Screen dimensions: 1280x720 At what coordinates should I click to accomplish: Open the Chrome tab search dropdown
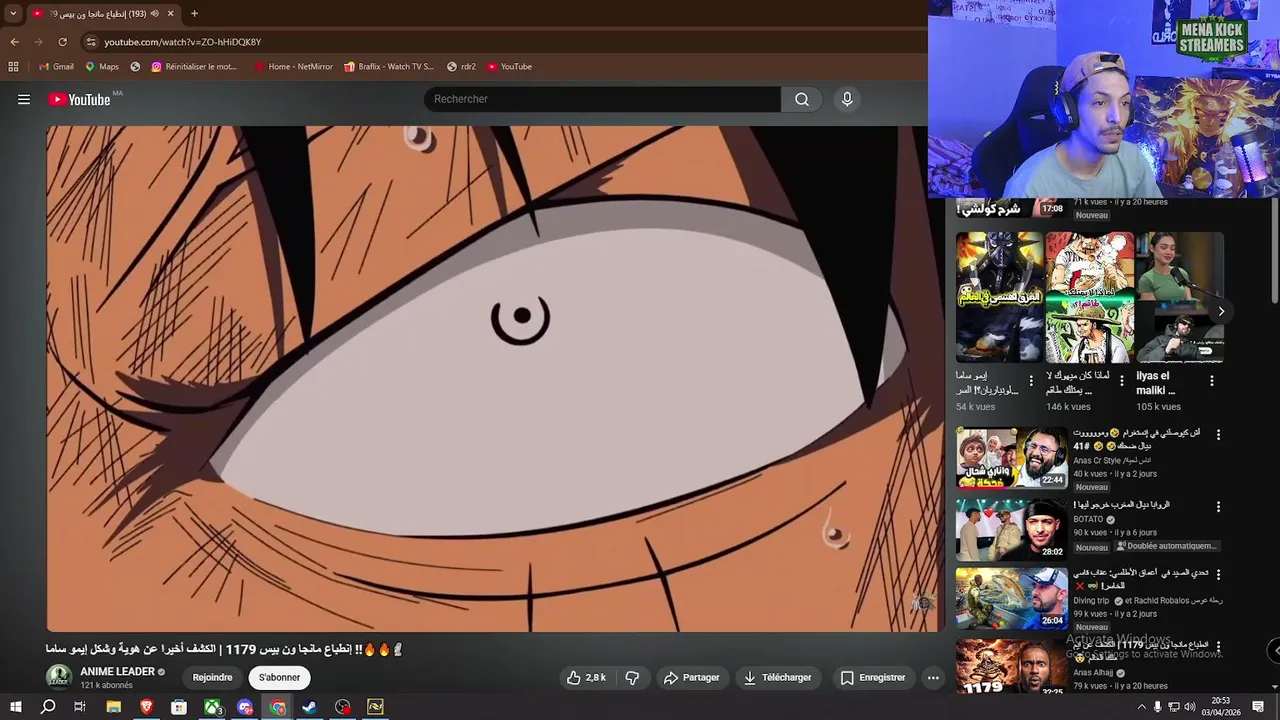point(13,14)
